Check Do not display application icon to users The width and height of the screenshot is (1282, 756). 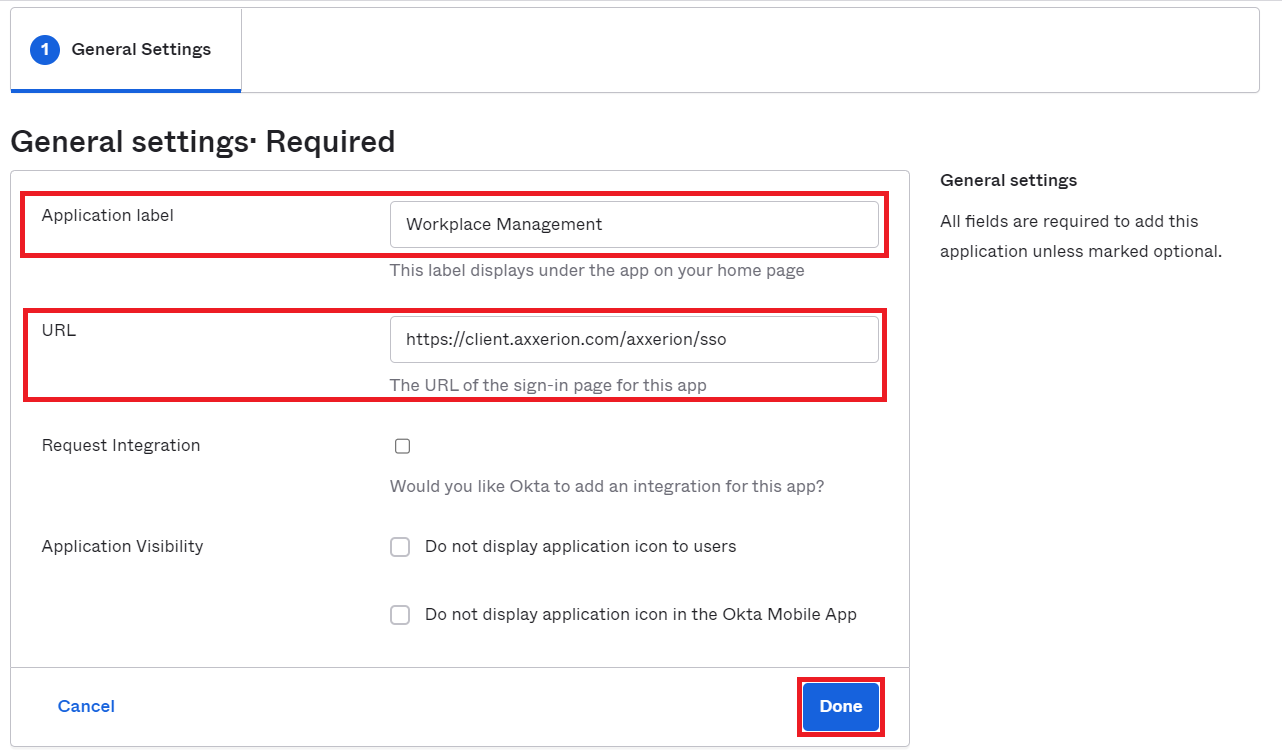pyautogui.click(x=400, y=547)
